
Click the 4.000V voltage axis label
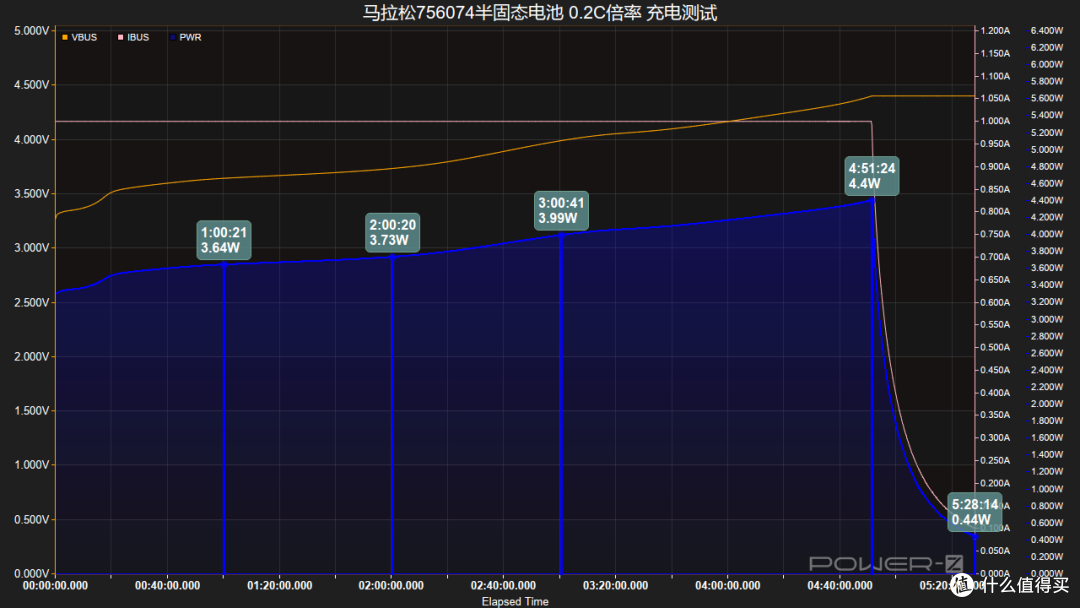32,139
